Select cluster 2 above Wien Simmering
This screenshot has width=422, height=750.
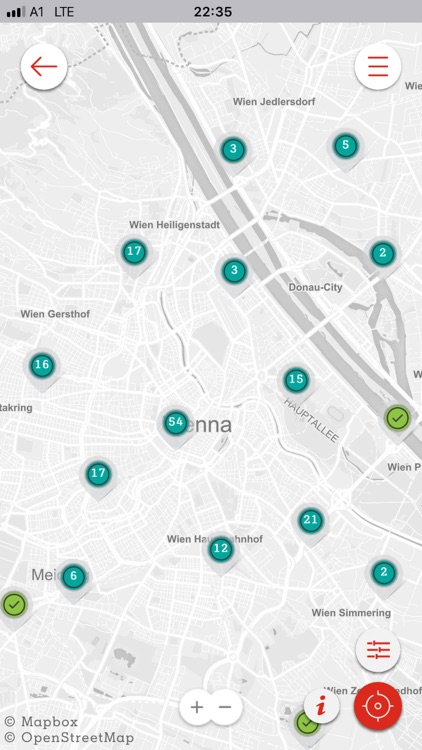[x=383, y=573]
